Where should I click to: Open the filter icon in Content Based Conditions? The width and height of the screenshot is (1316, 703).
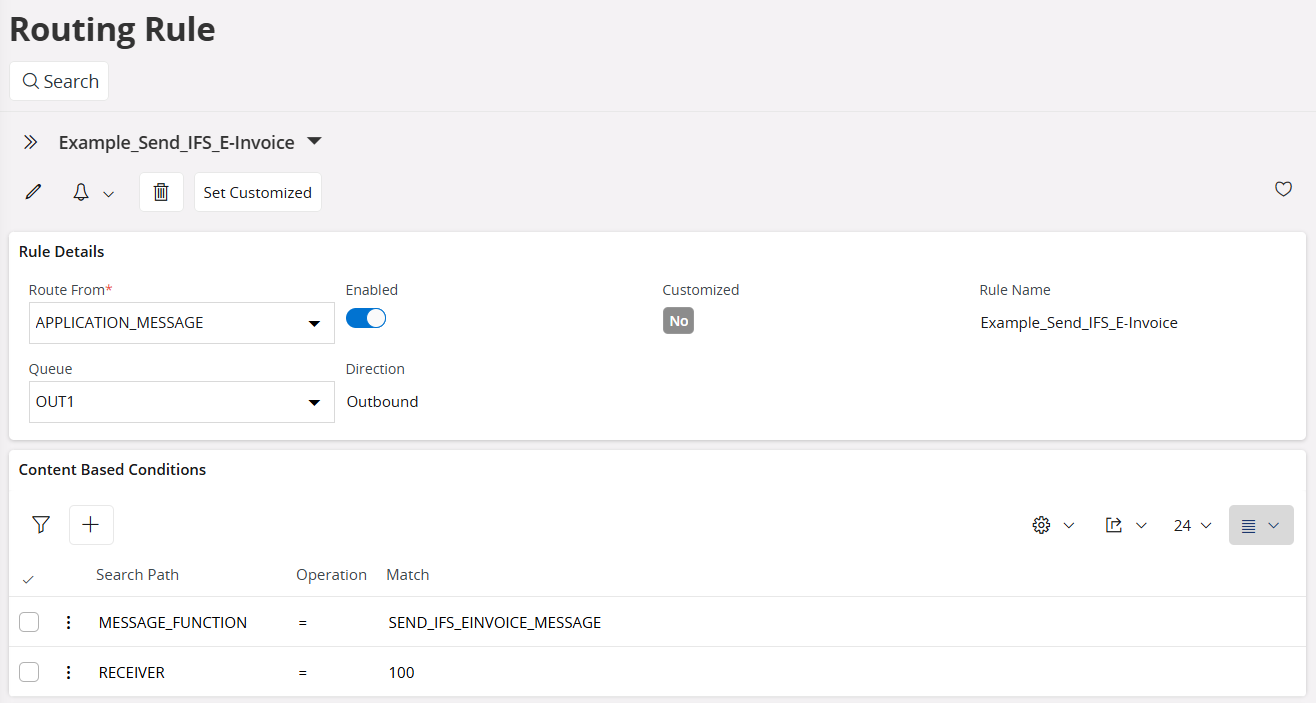click(40, 524)
